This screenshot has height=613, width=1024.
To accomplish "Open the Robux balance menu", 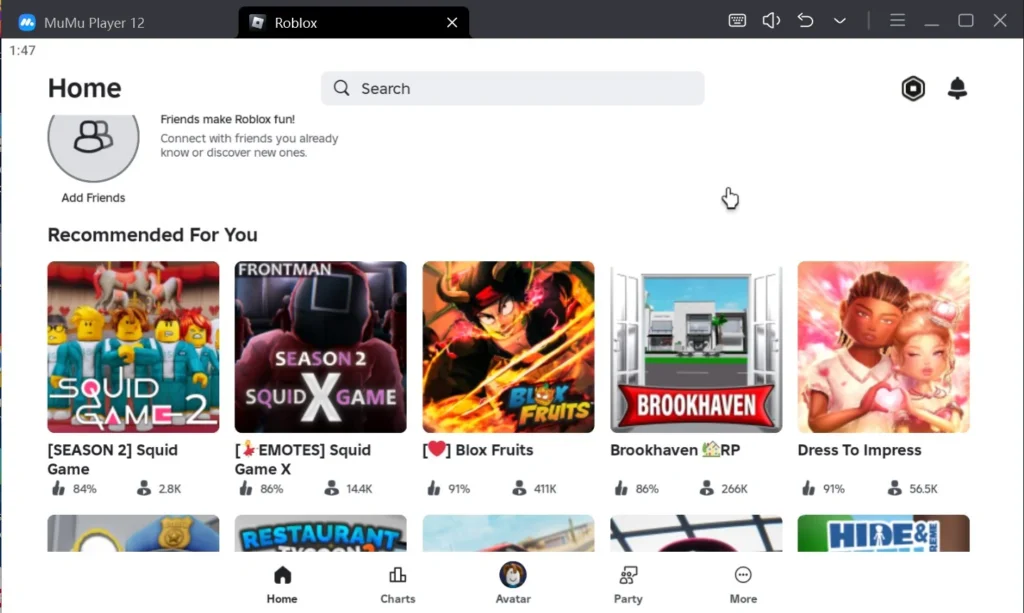I will coord(913,88).
